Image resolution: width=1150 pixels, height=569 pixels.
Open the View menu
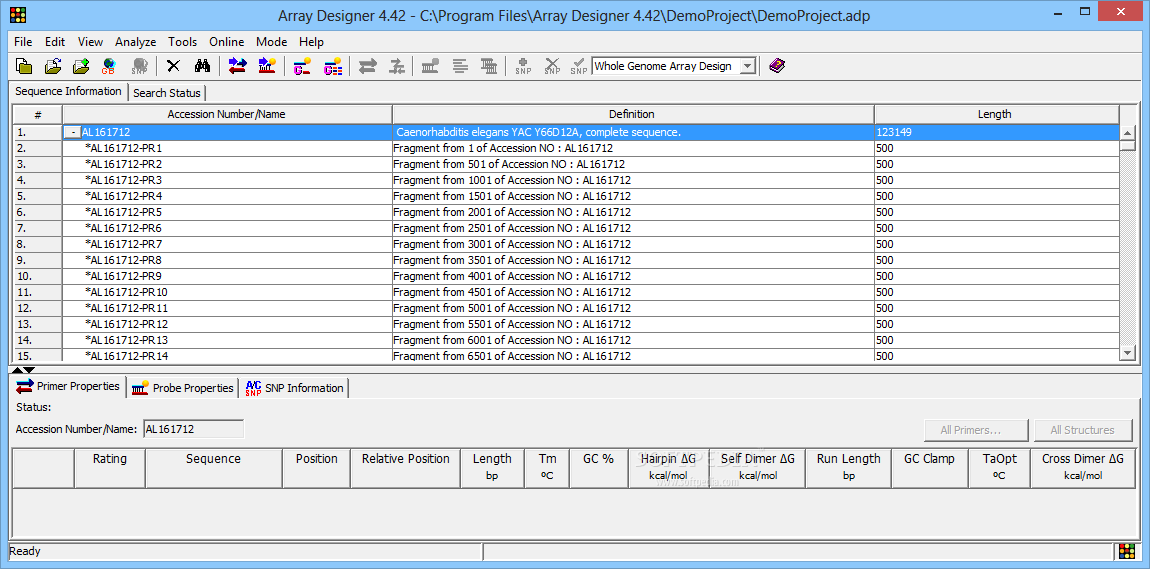click(90, 42)
